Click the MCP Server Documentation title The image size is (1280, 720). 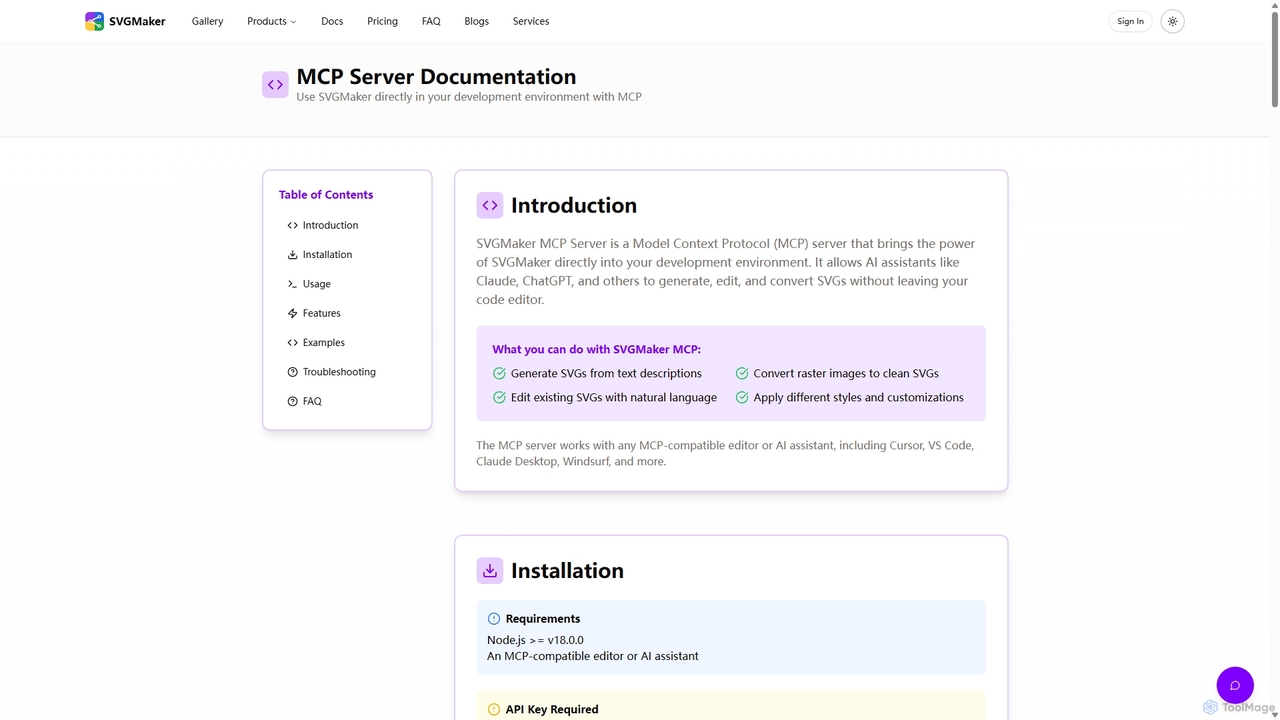point(436,77)
